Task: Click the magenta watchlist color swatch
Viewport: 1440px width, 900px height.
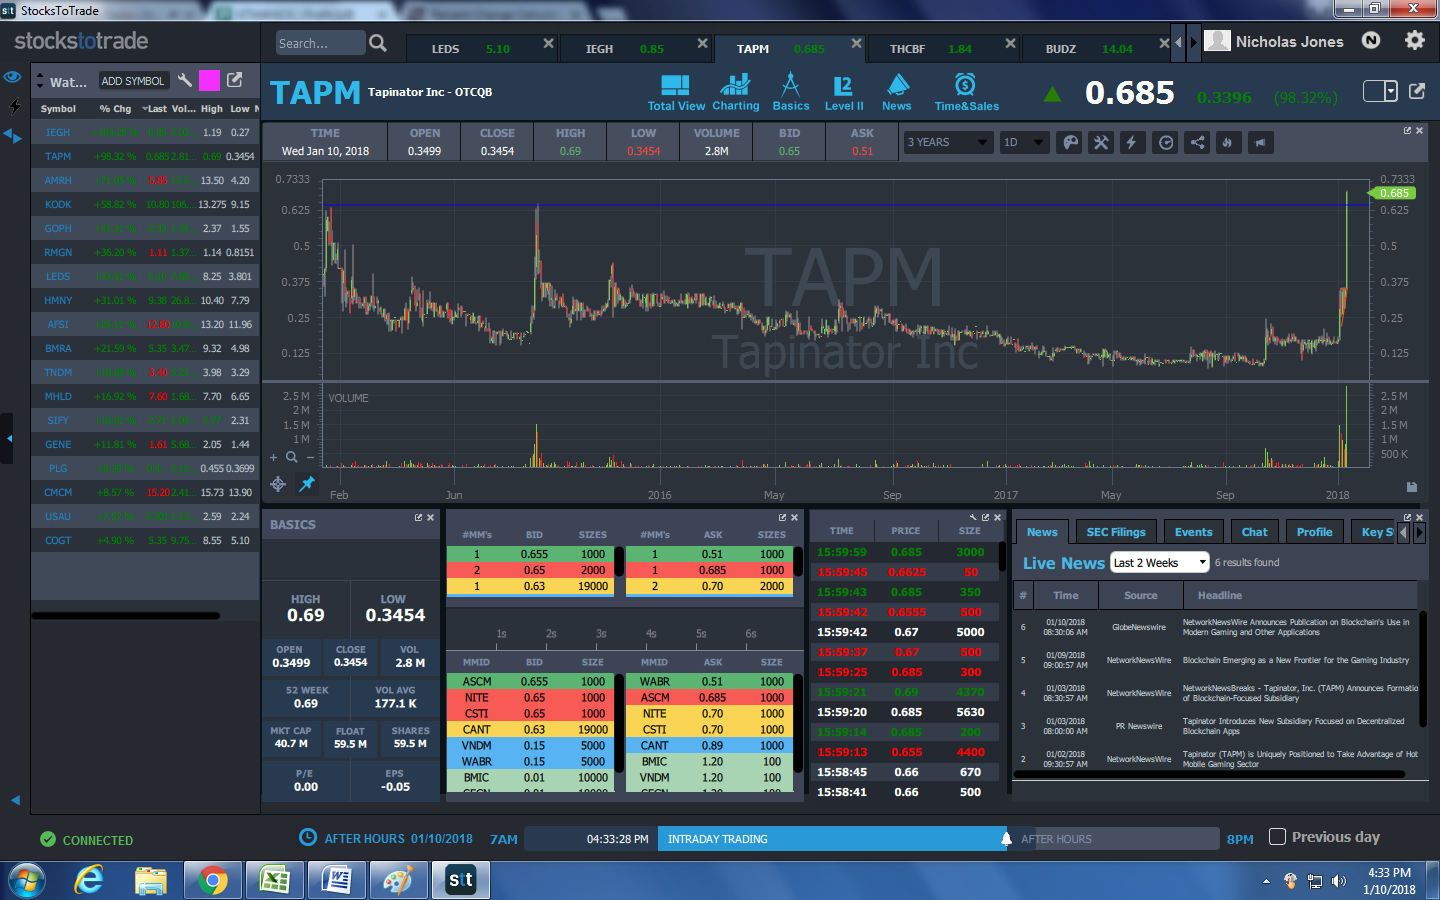Action: pos(209,81)
